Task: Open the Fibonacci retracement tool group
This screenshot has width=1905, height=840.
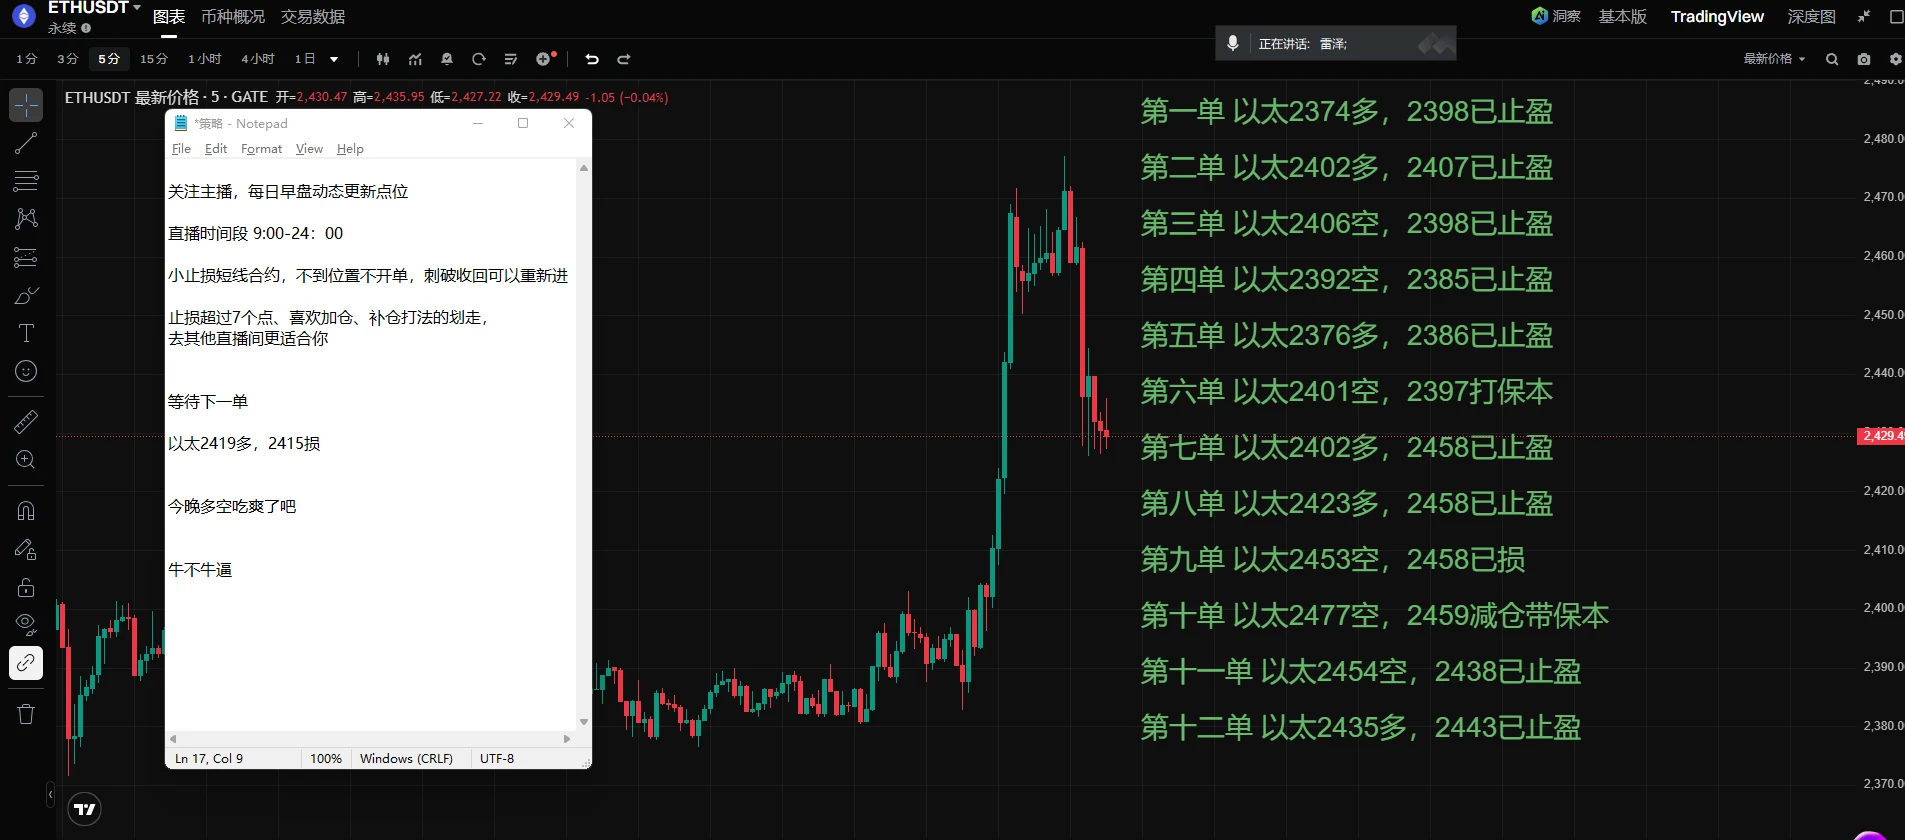Action: (26, 181)
